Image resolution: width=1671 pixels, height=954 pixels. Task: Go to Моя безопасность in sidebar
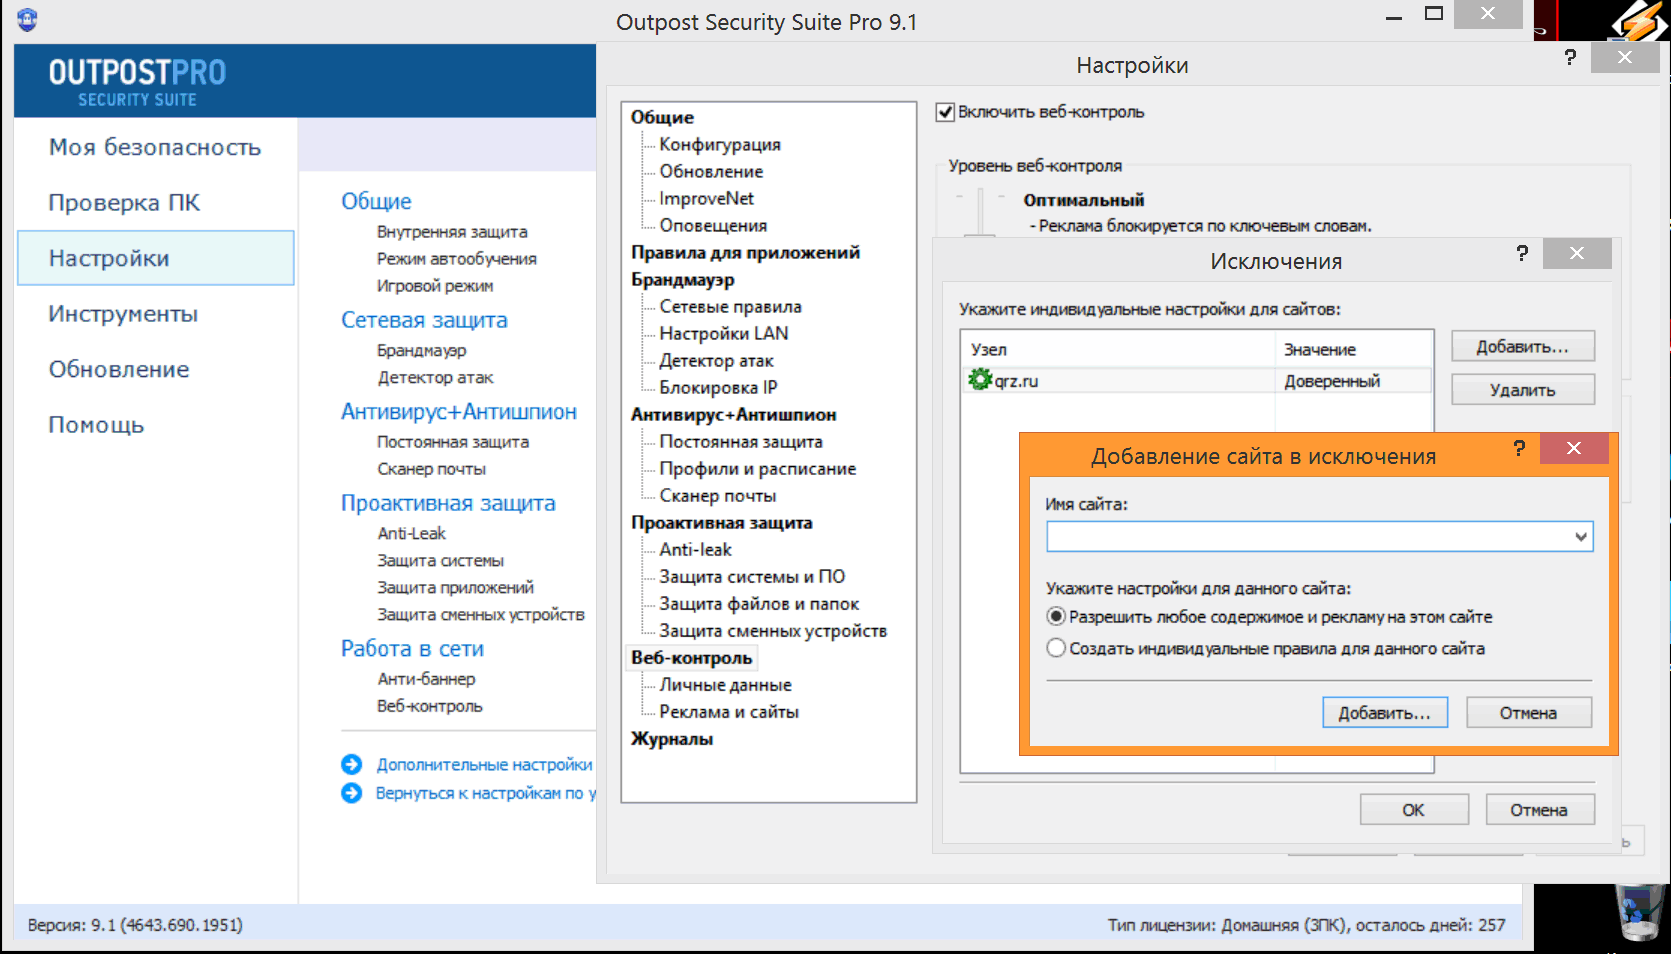click(155, 147)
